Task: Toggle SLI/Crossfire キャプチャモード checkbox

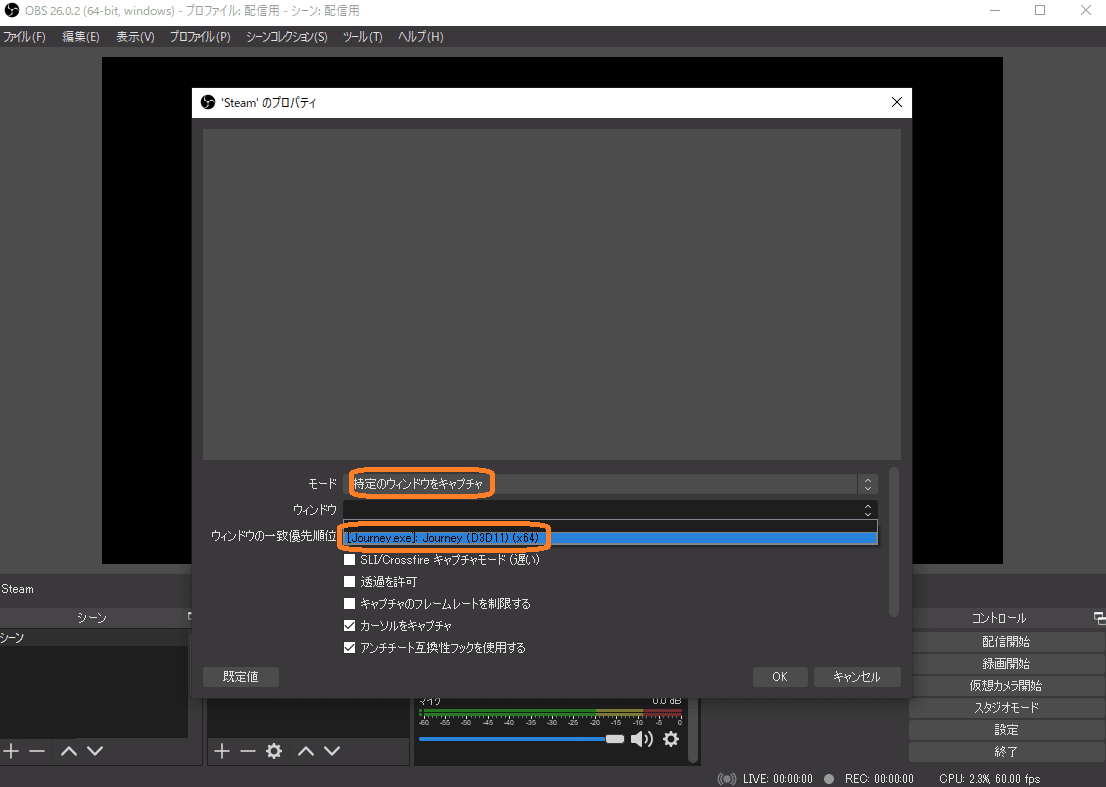Action: tap(349, 560)
